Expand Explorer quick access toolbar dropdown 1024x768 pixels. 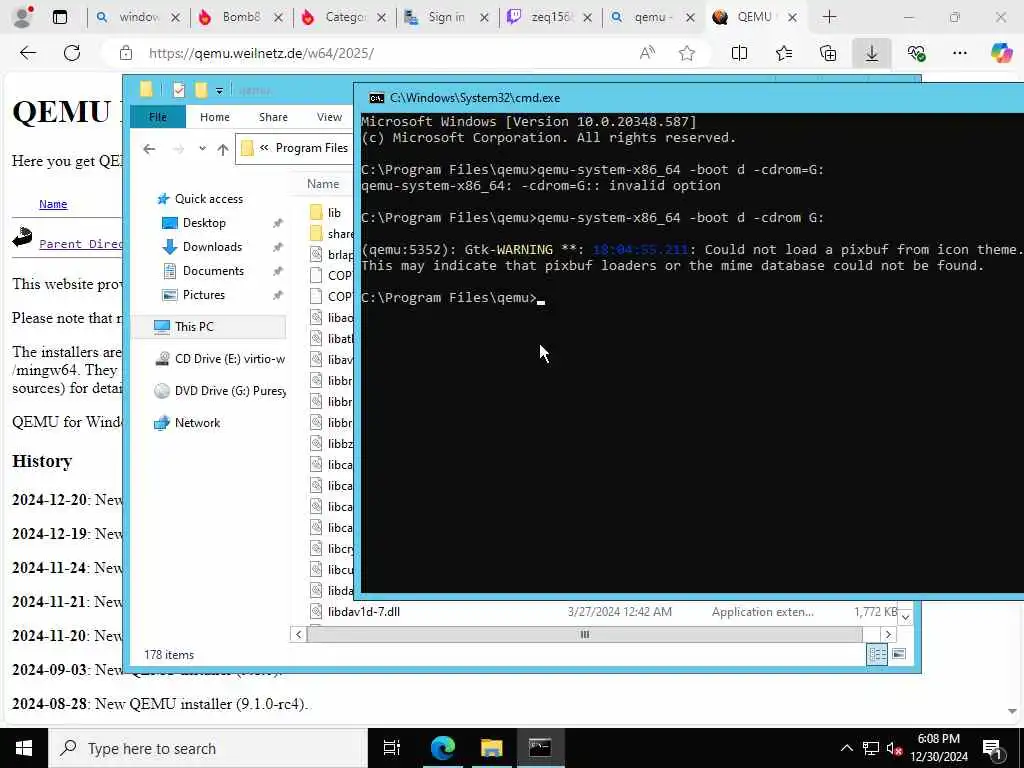point(219,91)
